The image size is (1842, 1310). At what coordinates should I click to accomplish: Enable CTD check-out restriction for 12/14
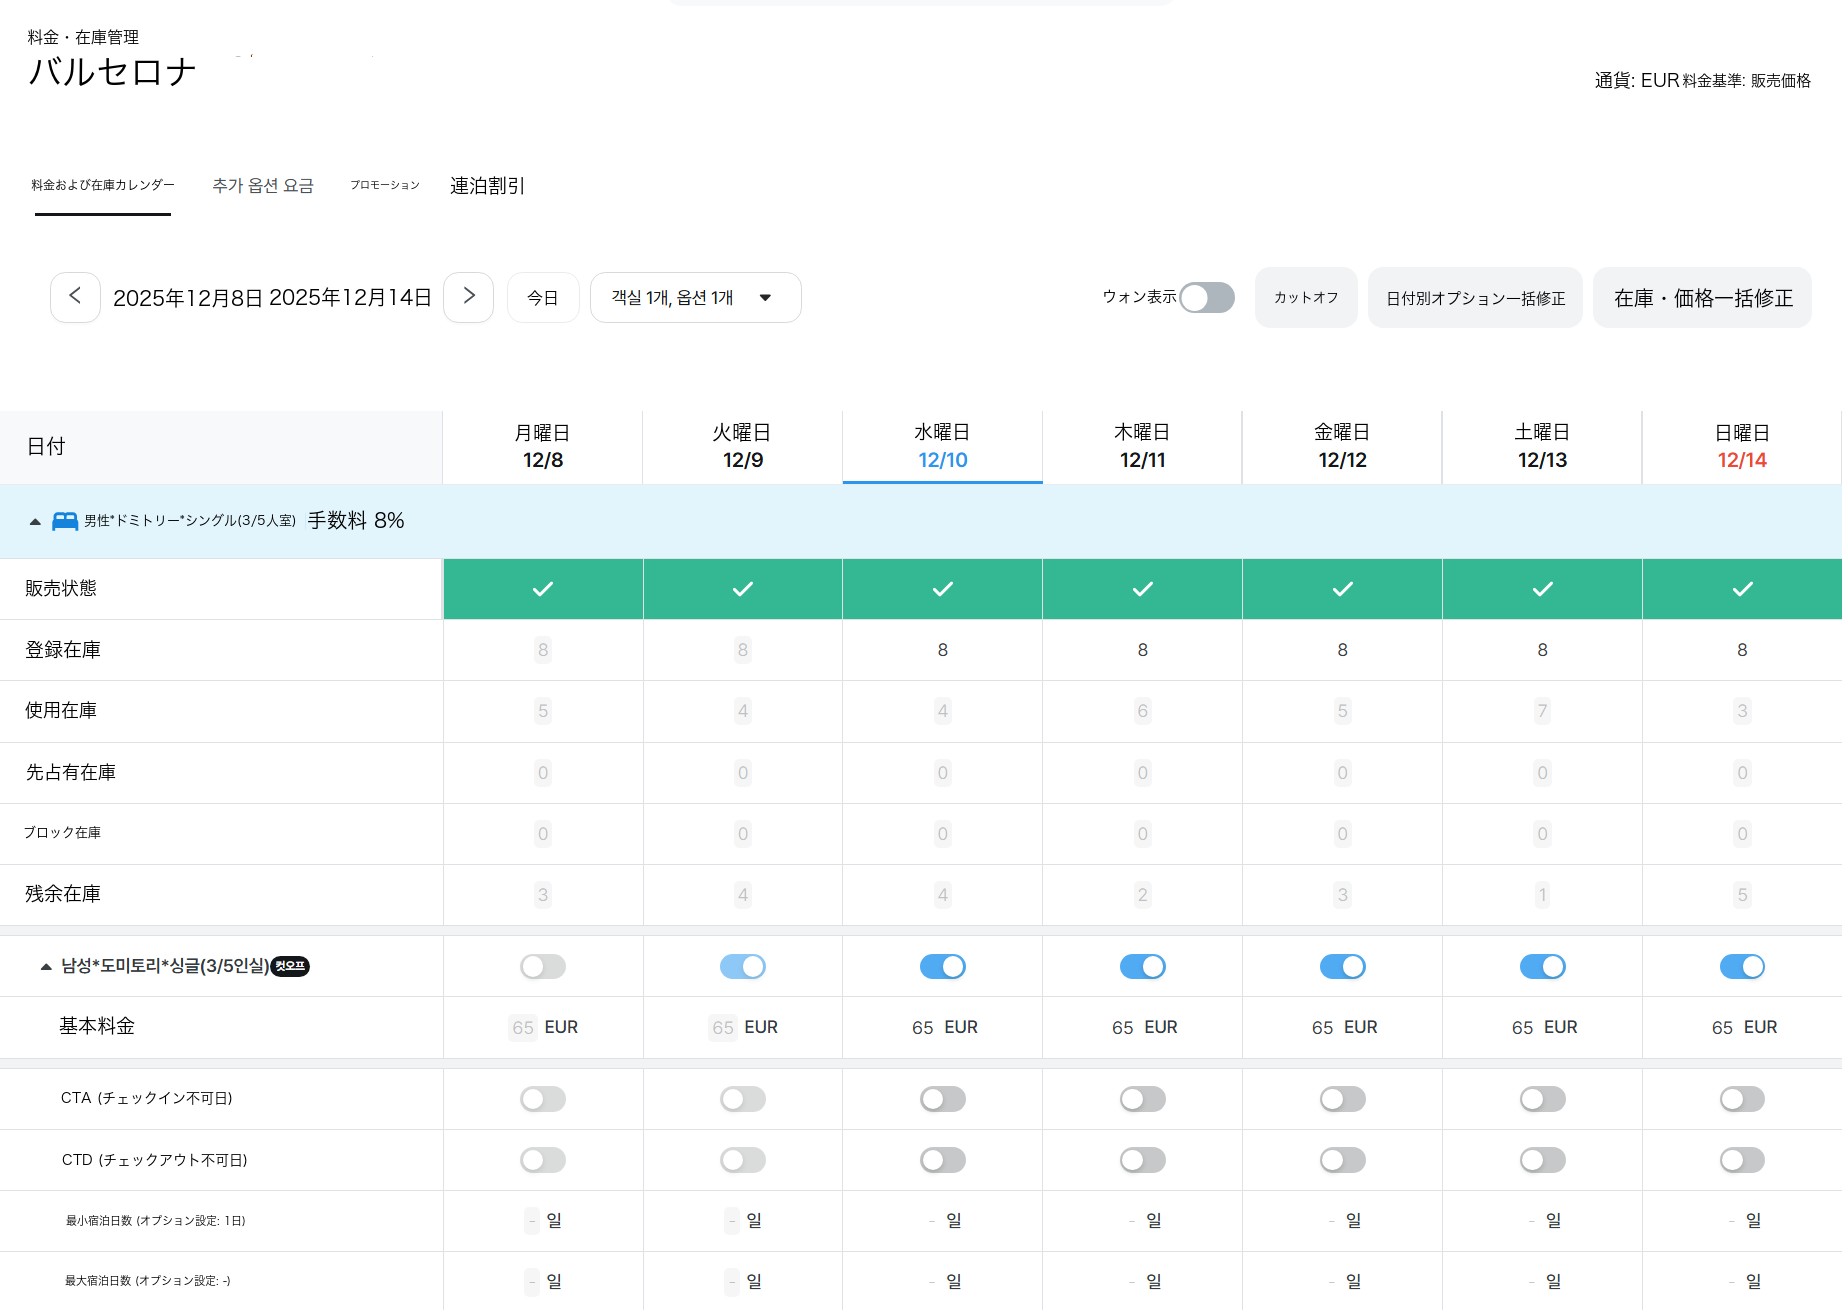[x=1742, y=1160]
